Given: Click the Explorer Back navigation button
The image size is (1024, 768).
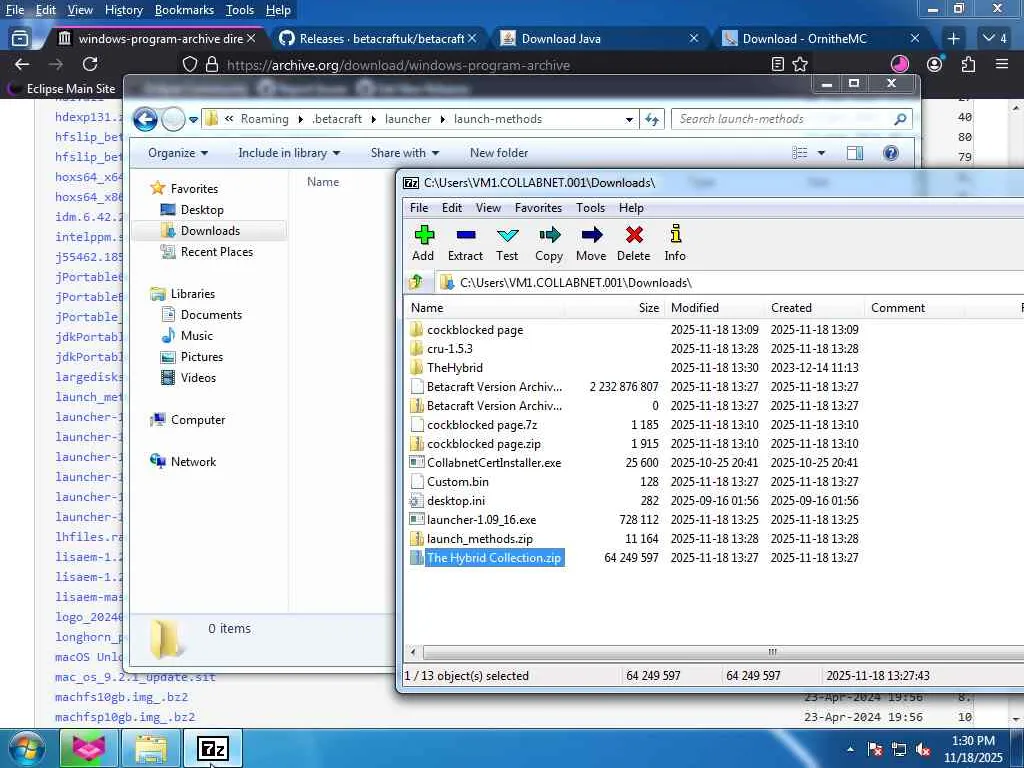Looking at the screenshot, I should 145,119.
